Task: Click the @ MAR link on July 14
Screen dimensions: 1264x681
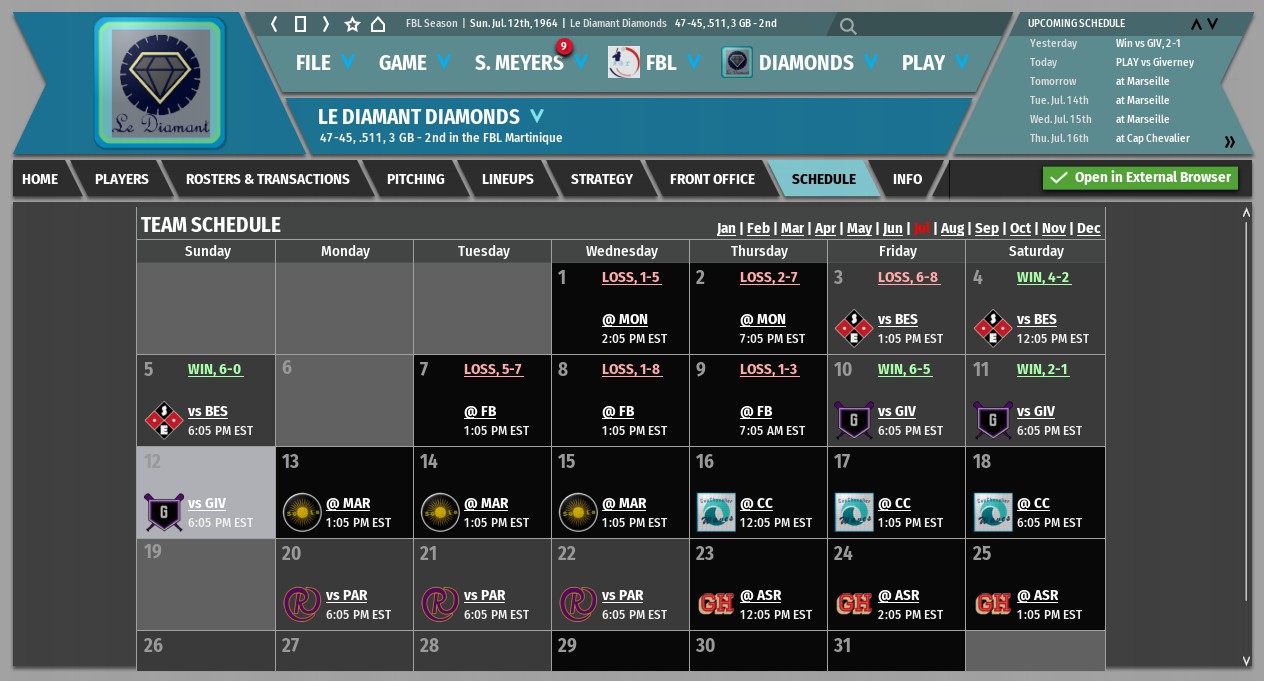Action: tap(487, 503)
